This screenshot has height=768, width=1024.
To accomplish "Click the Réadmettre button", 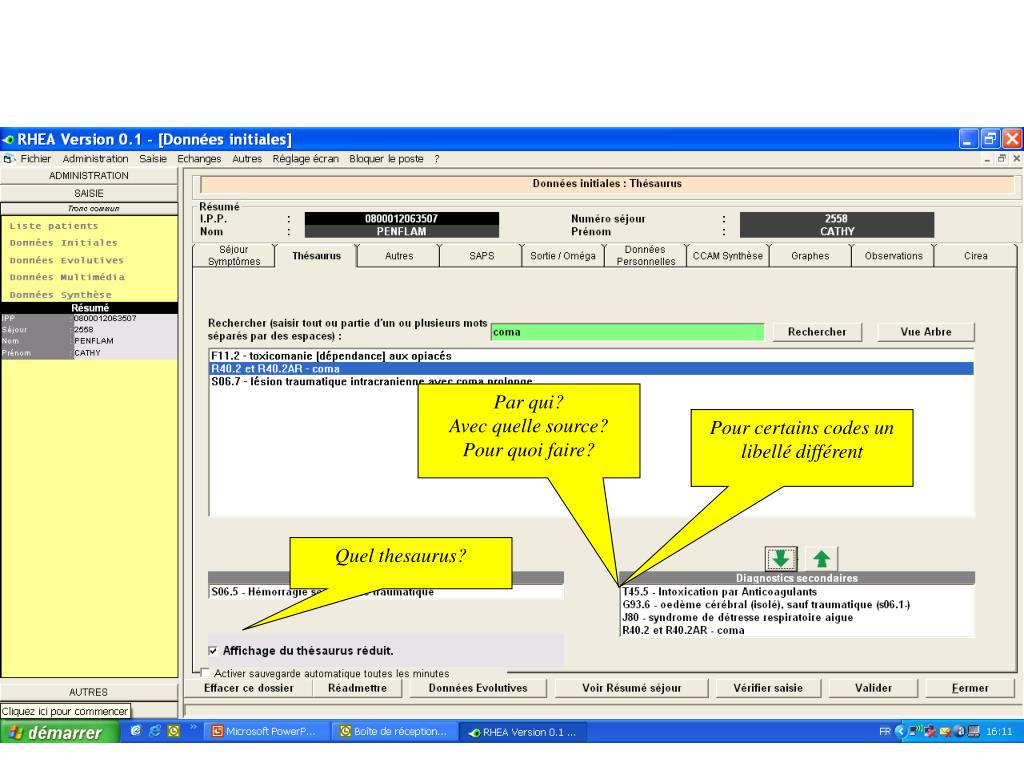I will coord(357,688).
